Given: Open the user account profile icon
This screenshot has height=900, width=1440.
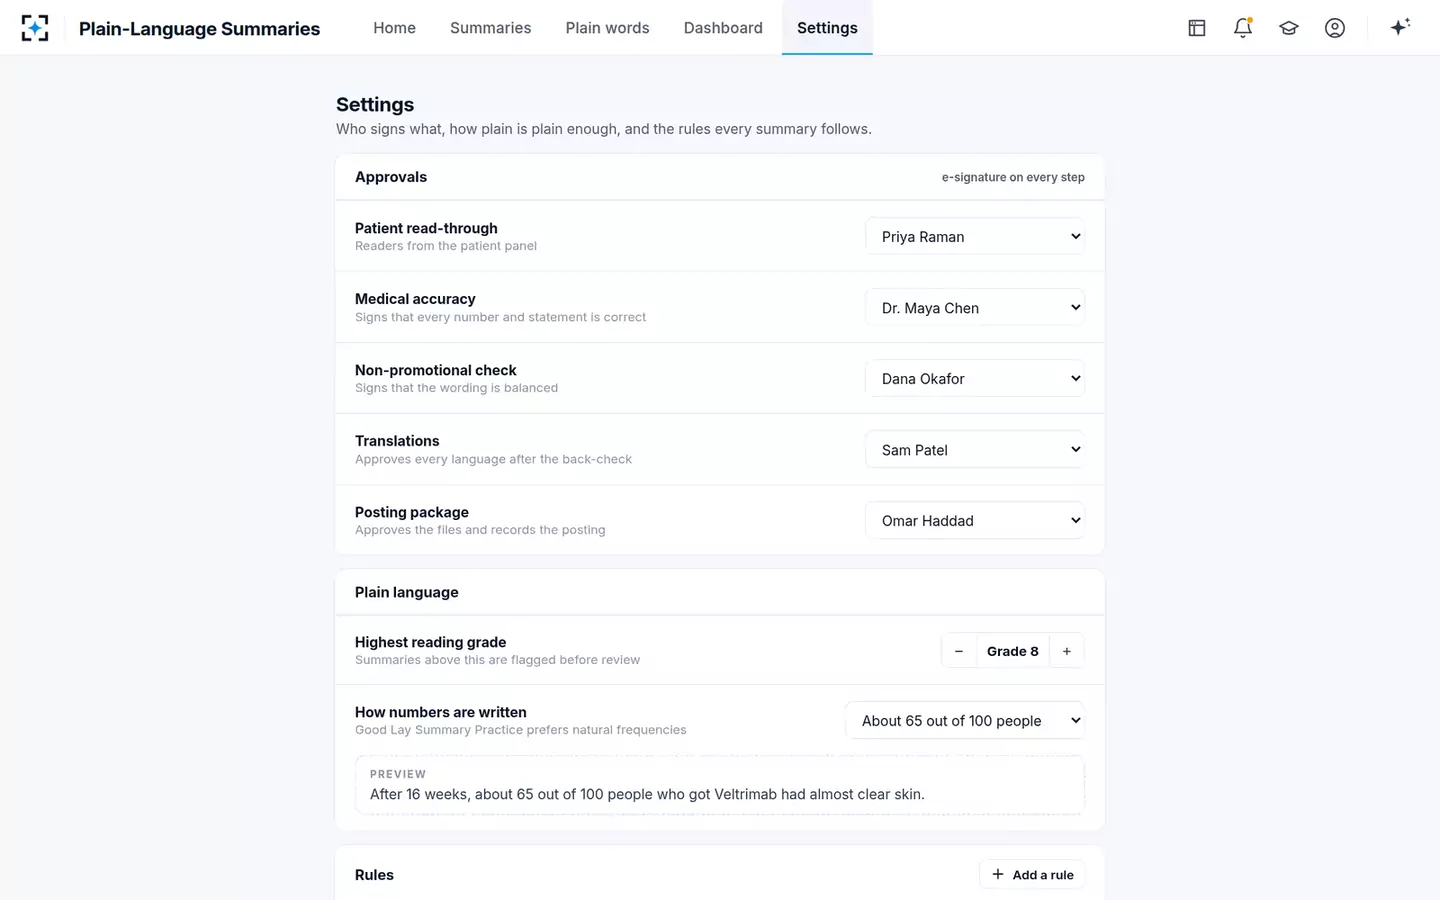Looking at the screenshot, I should click(1335, 28).
